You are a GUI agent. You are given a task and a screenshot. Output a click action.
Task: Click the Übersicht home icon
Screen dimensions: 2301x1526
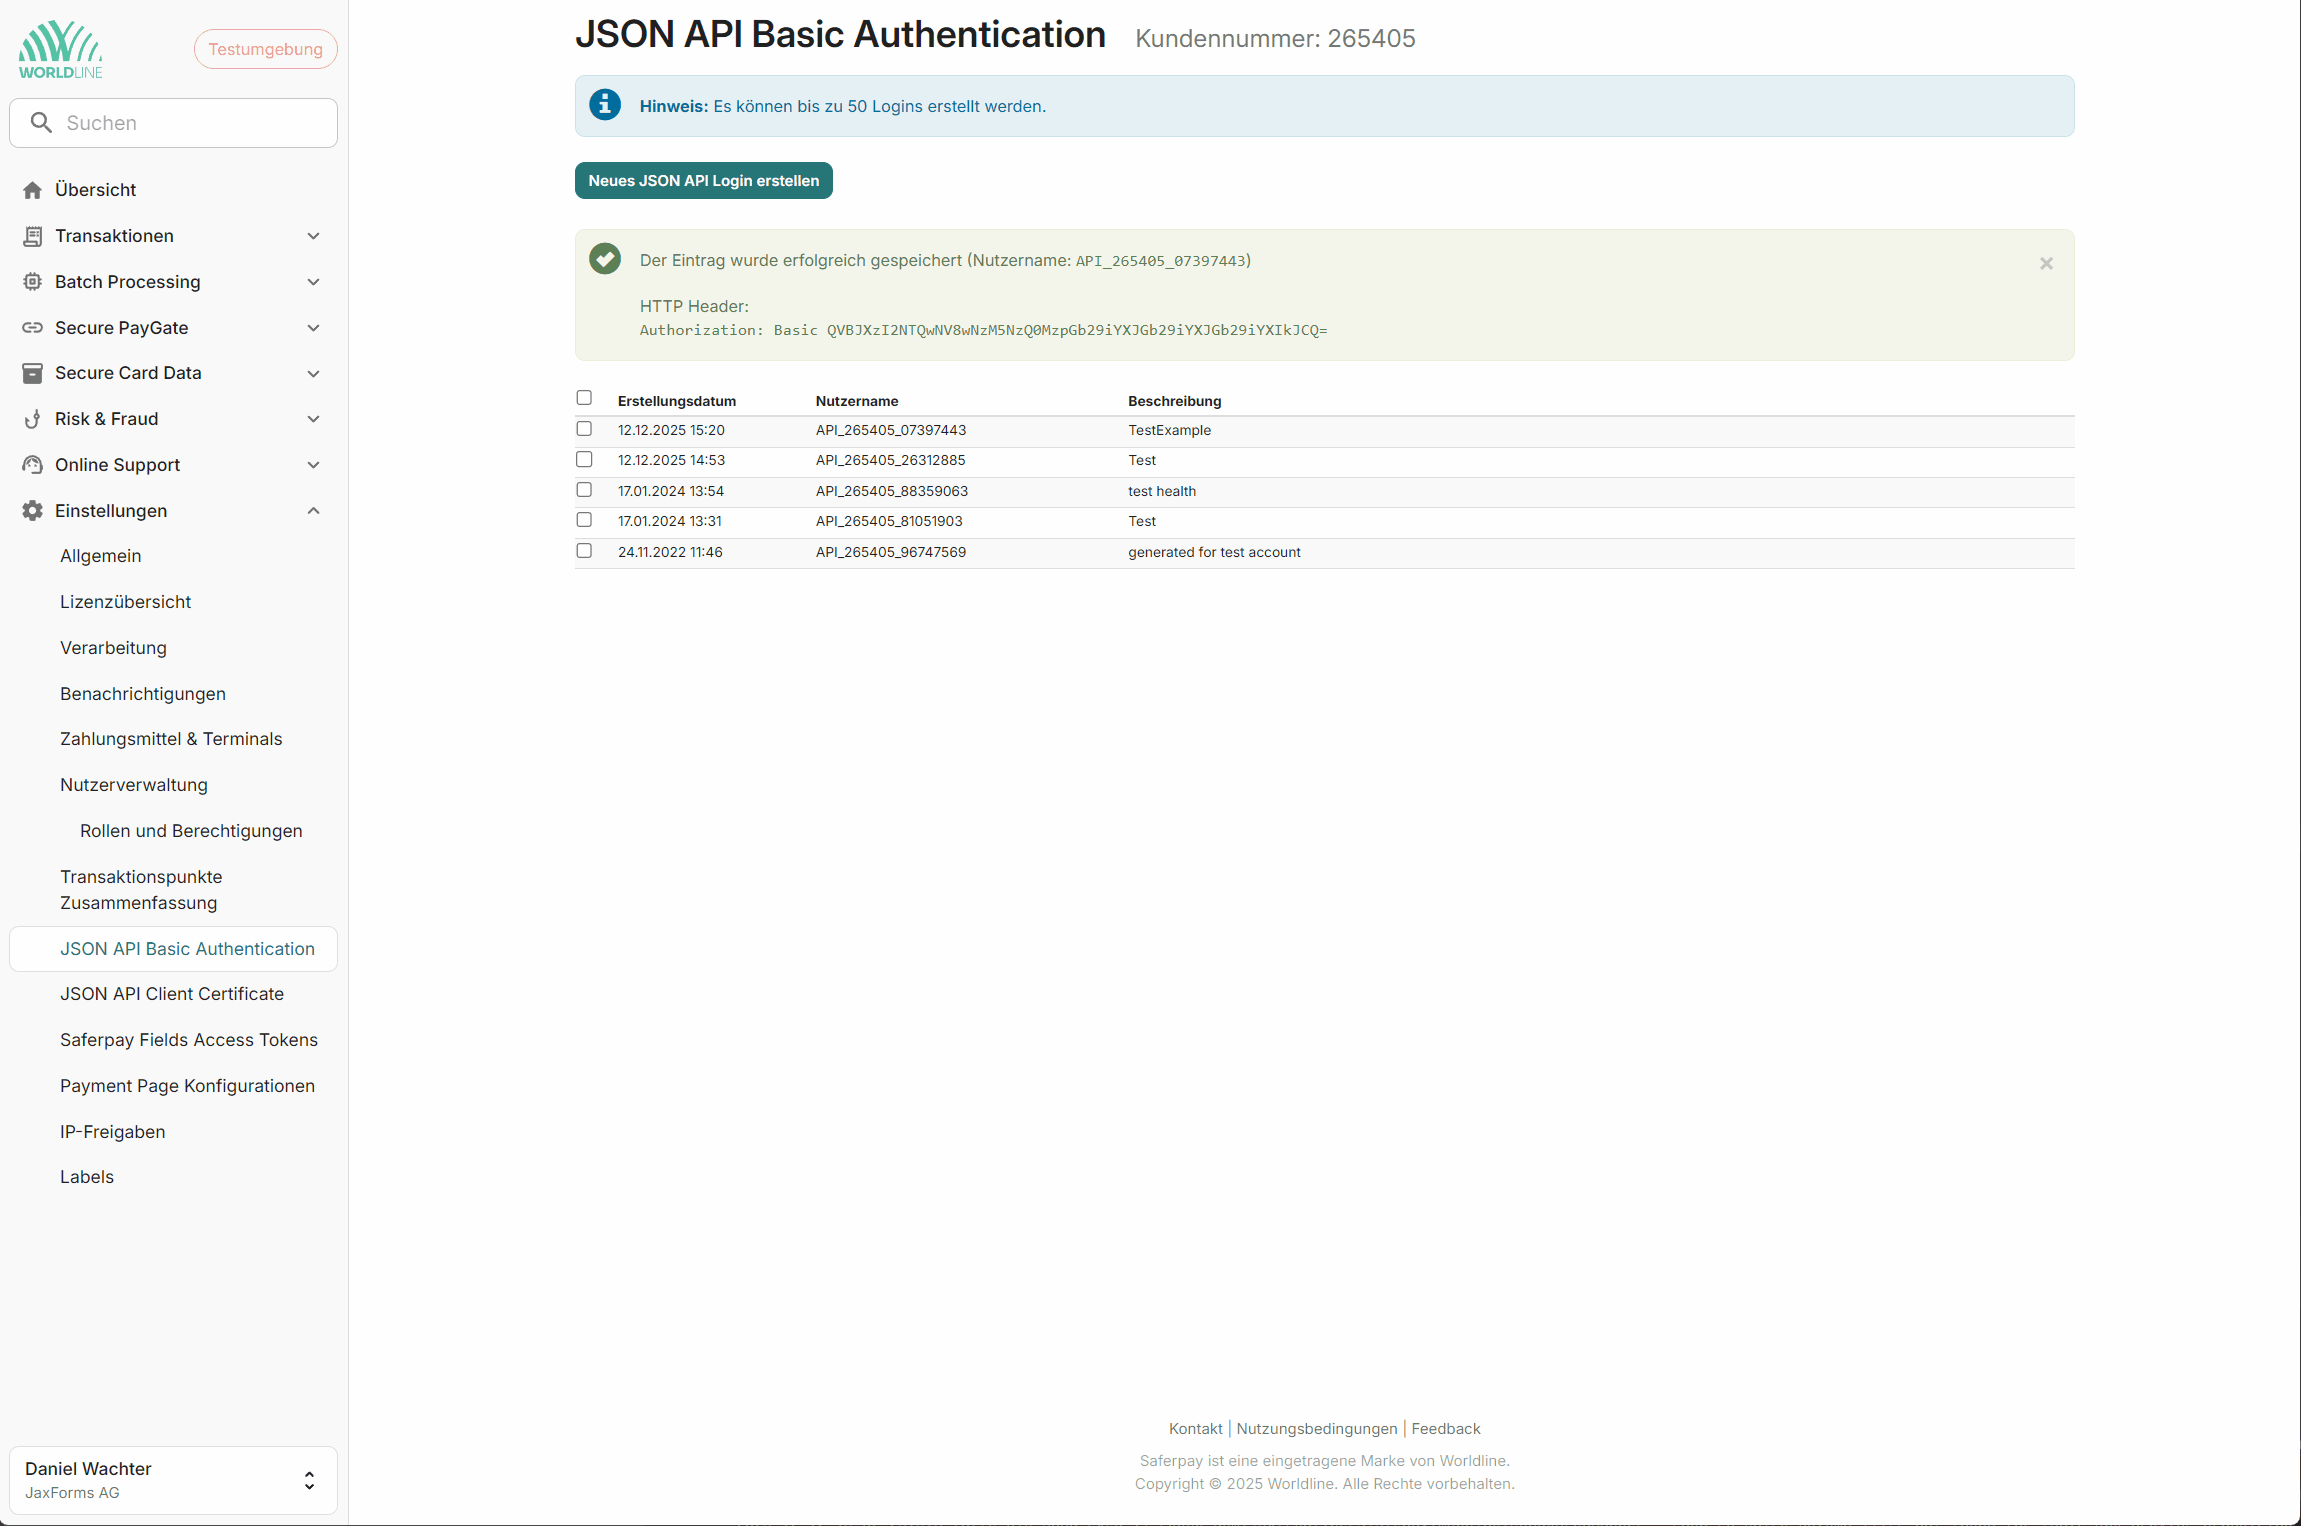pos(32,190)
